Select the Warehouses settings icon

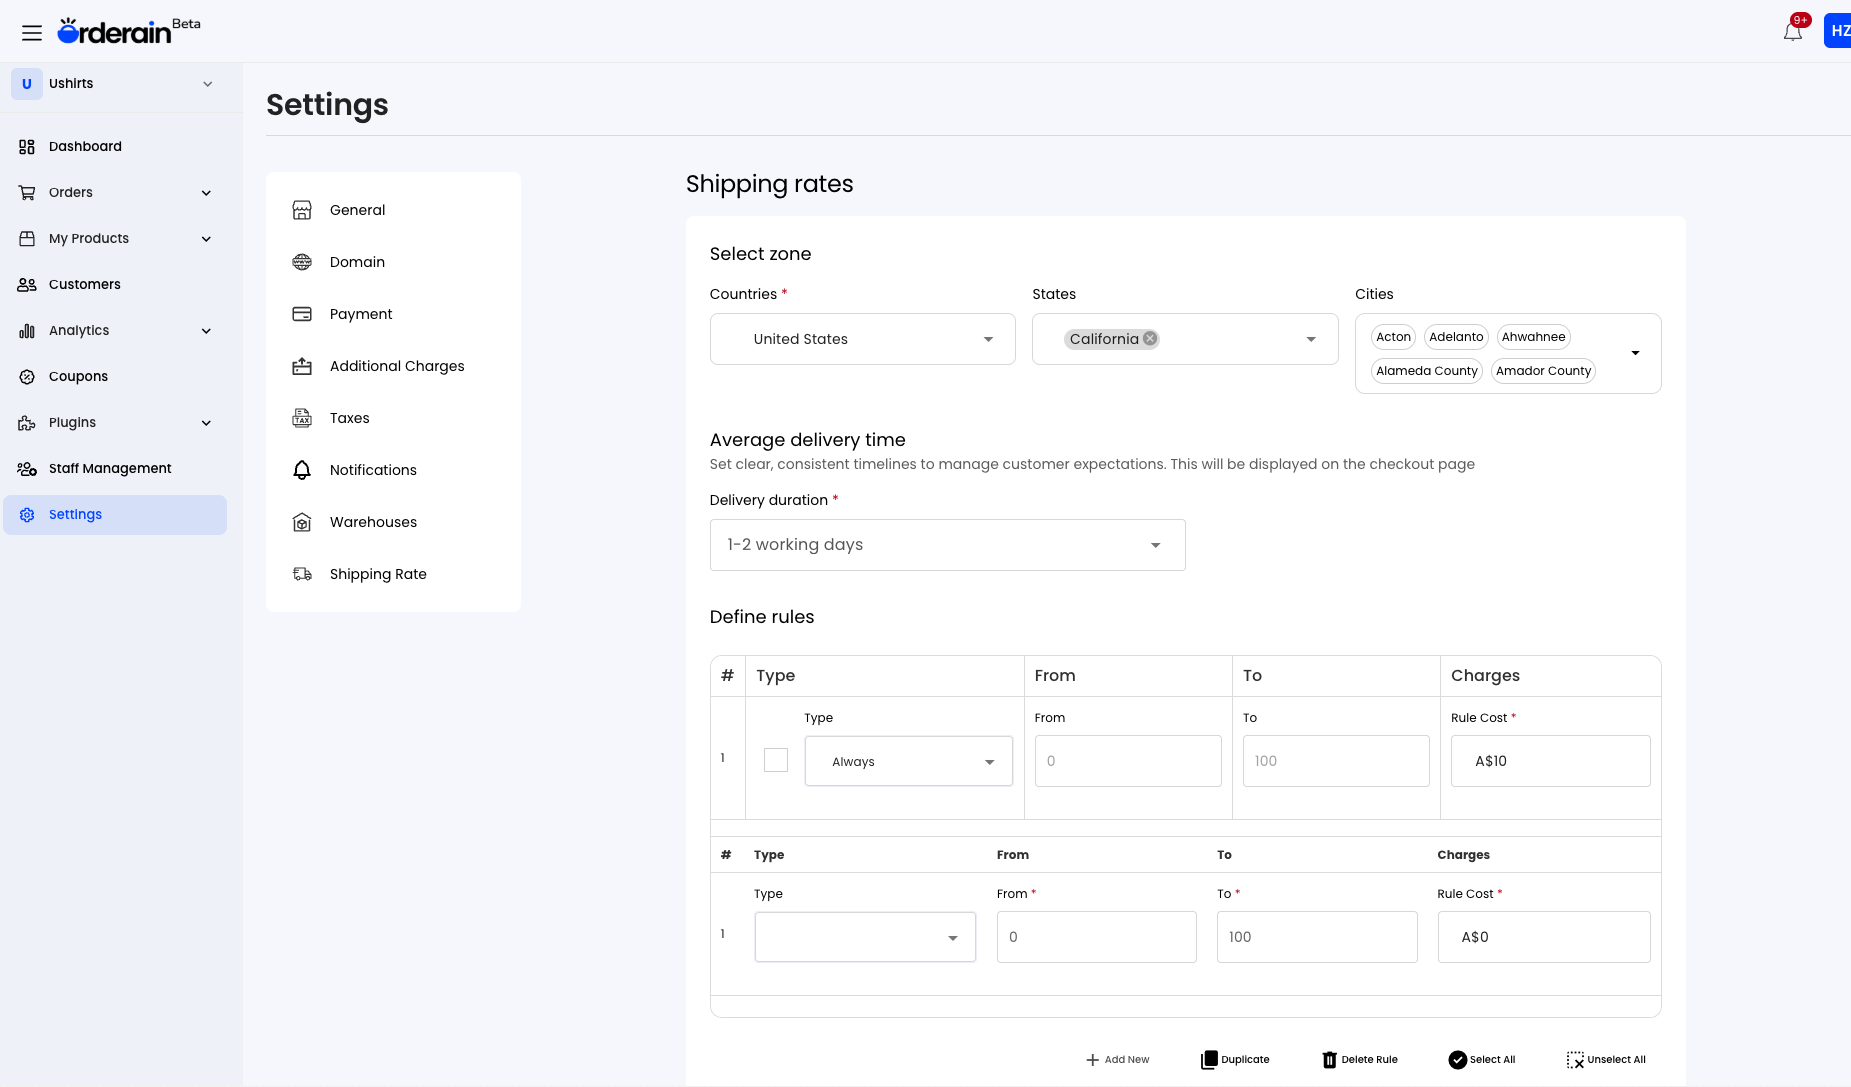303,522
